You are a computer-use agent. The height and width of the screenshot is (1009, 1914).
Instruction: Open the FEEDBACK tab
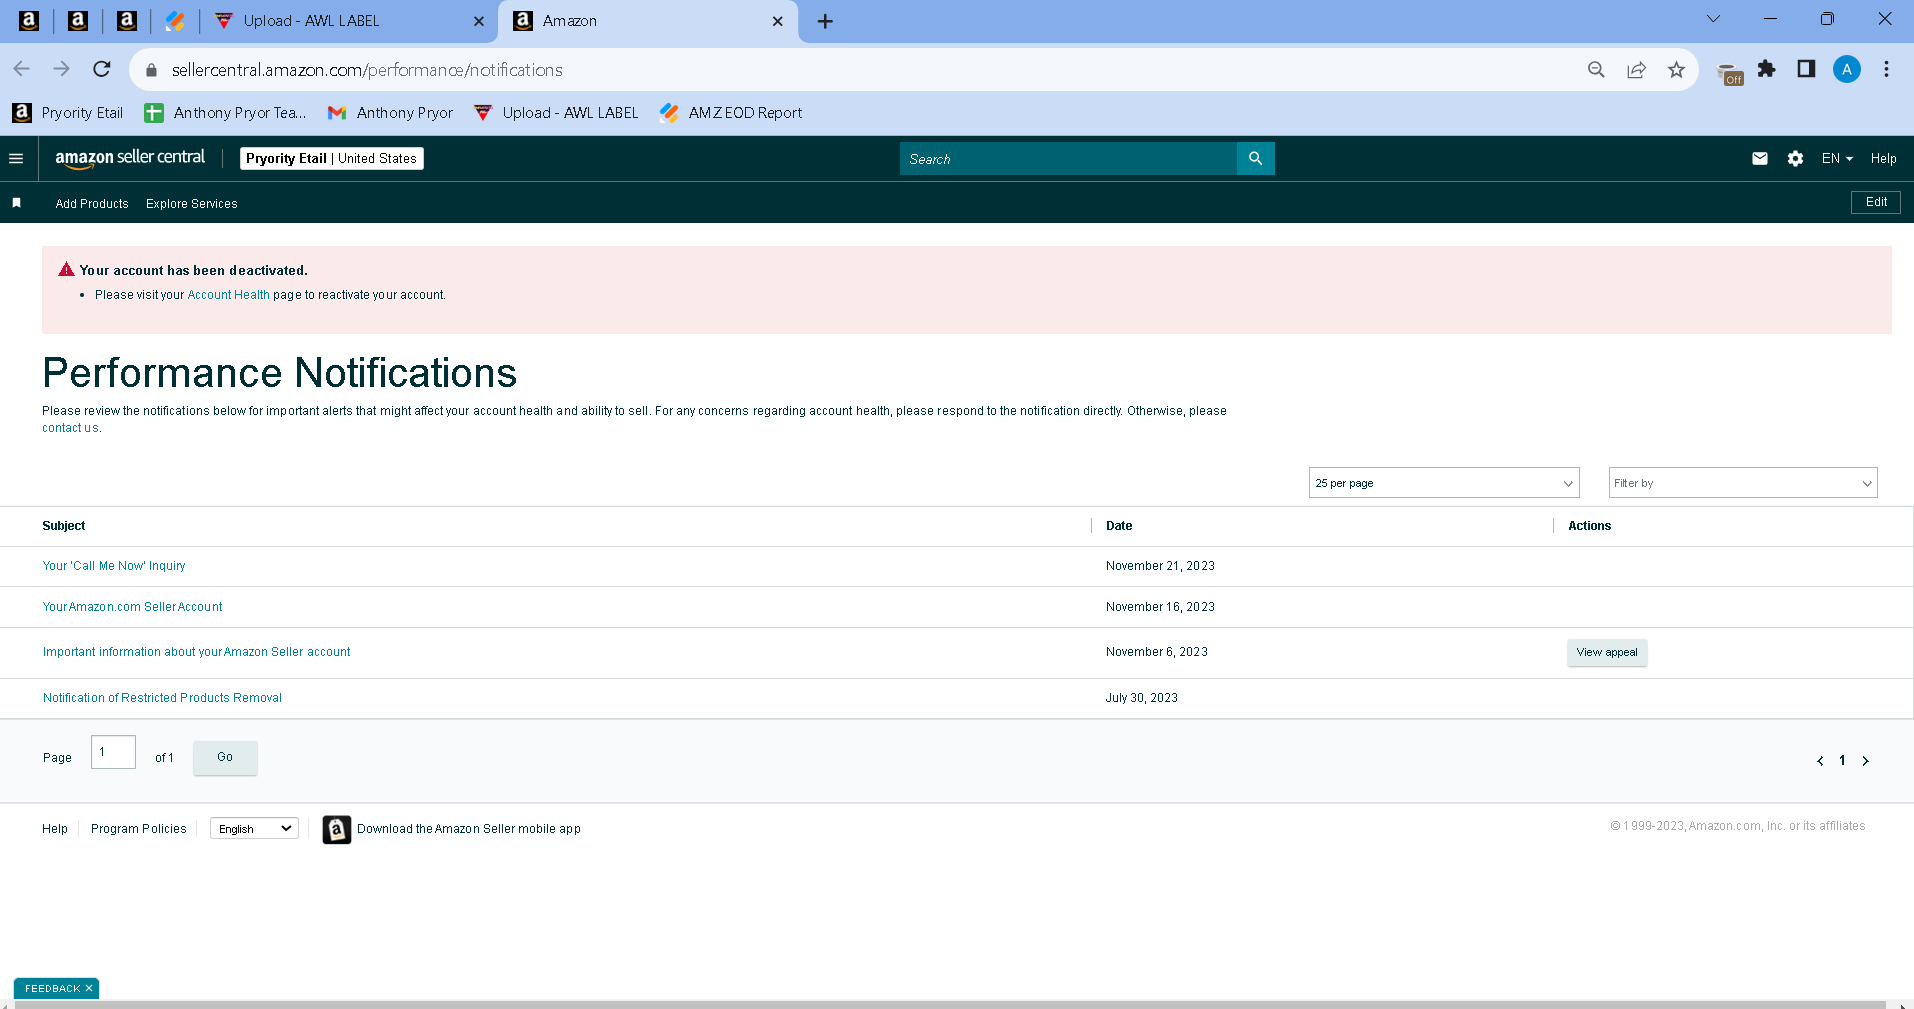(x=52, y=988)
